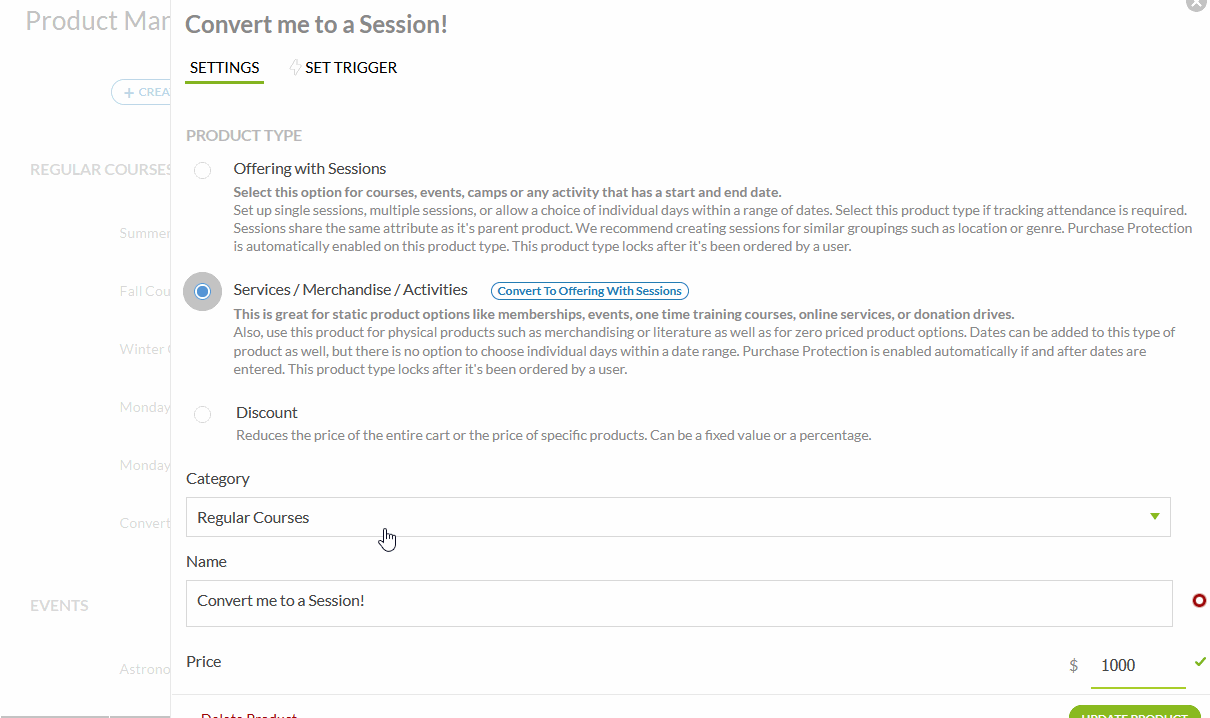This screenshot has height=718, width=1210.
Task: Select the Winter course in background list
Action: 145,349
